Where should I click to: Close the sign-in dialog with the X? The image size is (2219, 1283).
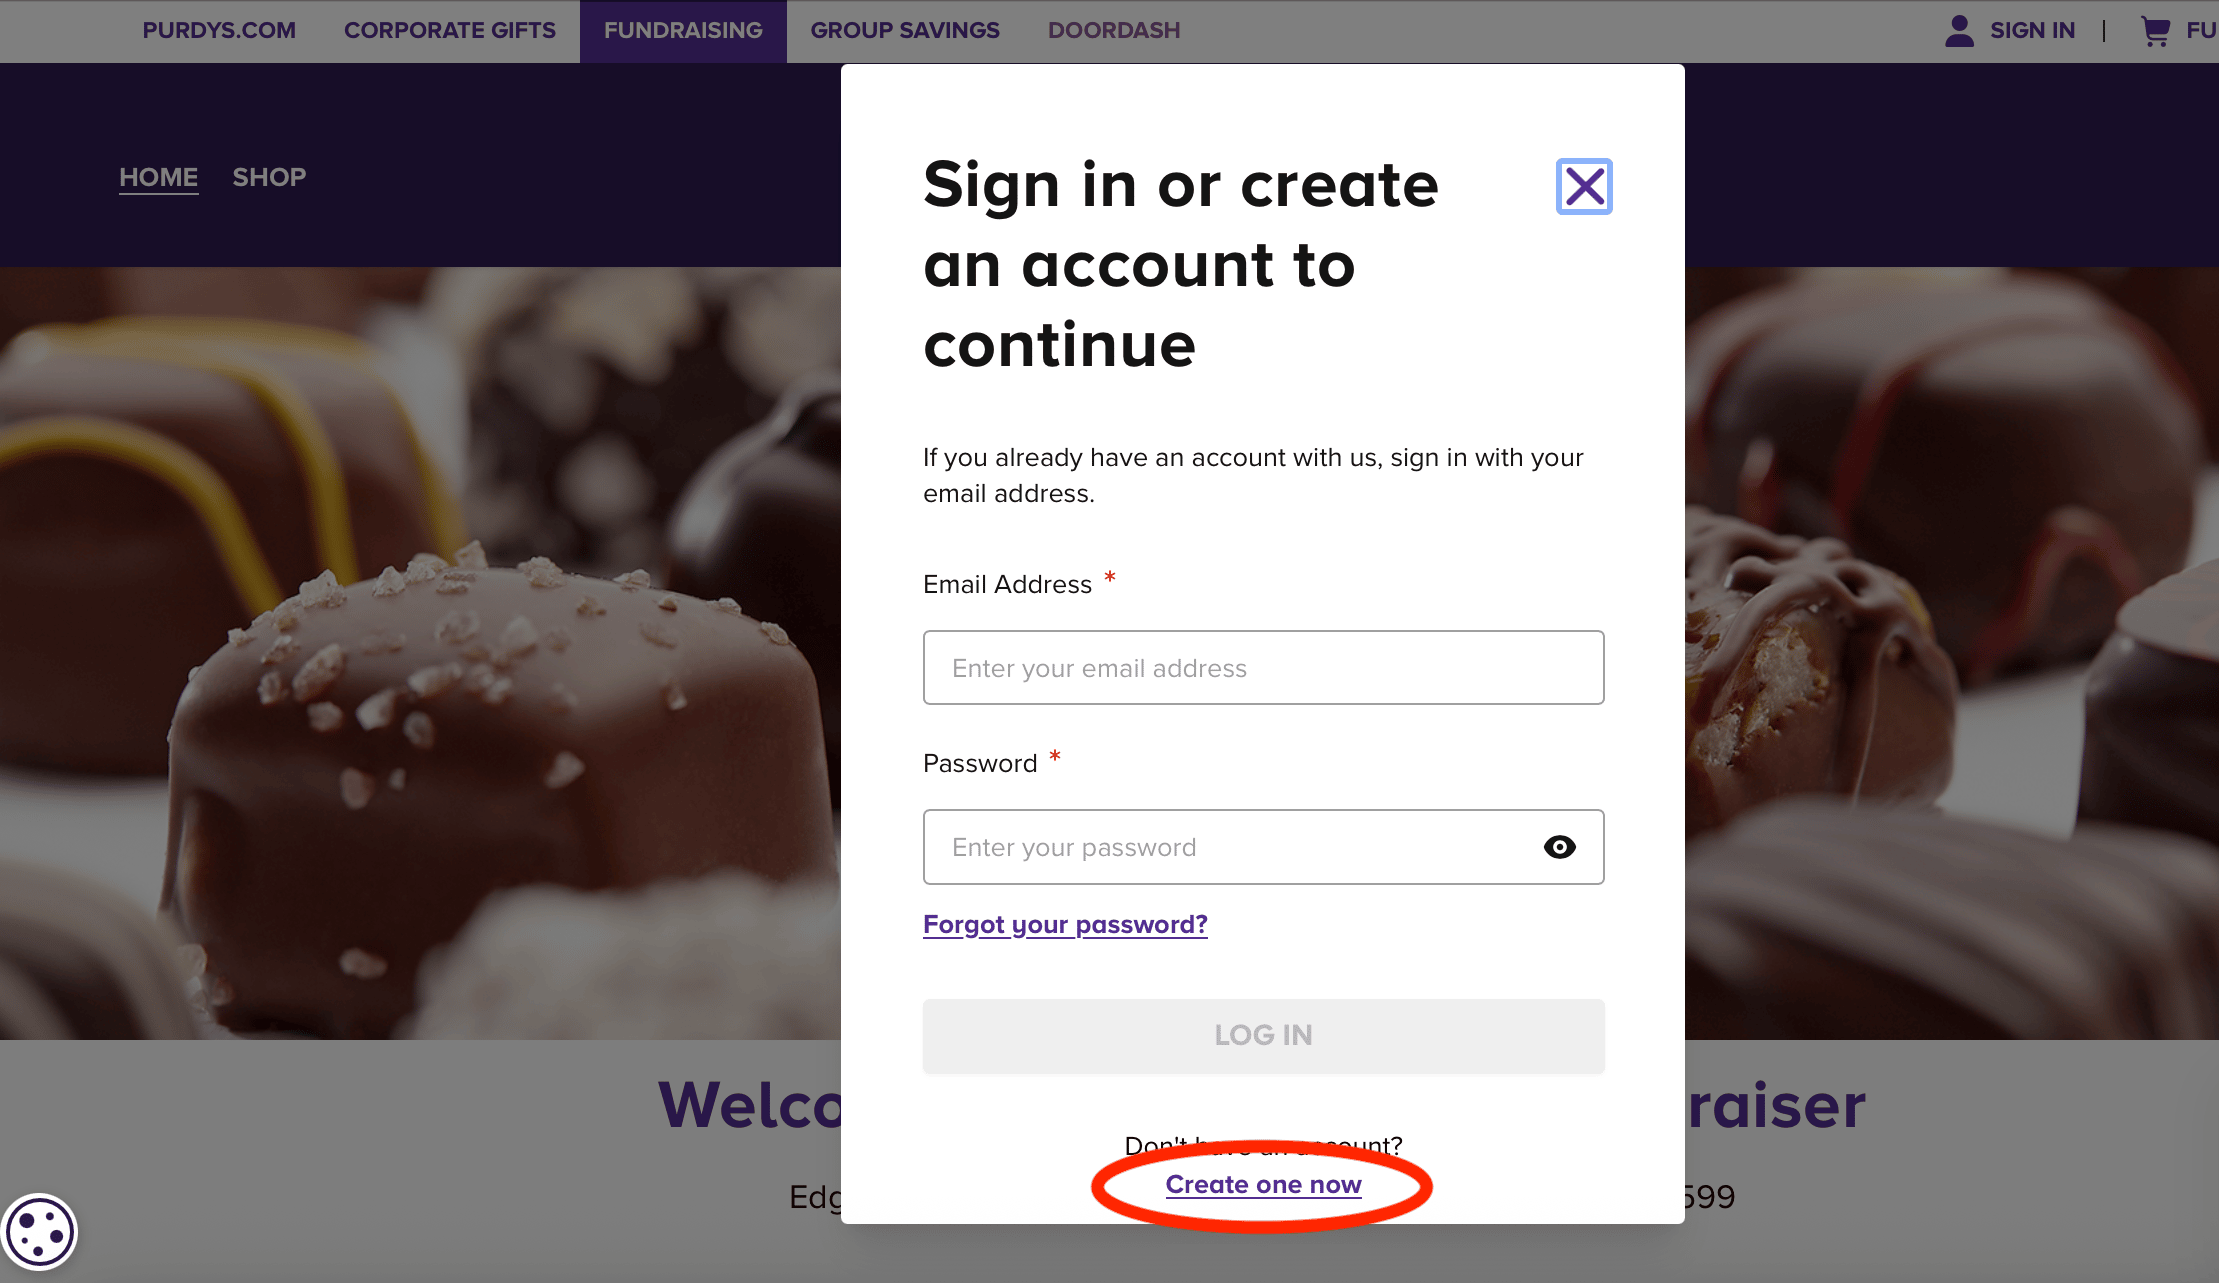pyautogui.click(x=1584, y=186)
